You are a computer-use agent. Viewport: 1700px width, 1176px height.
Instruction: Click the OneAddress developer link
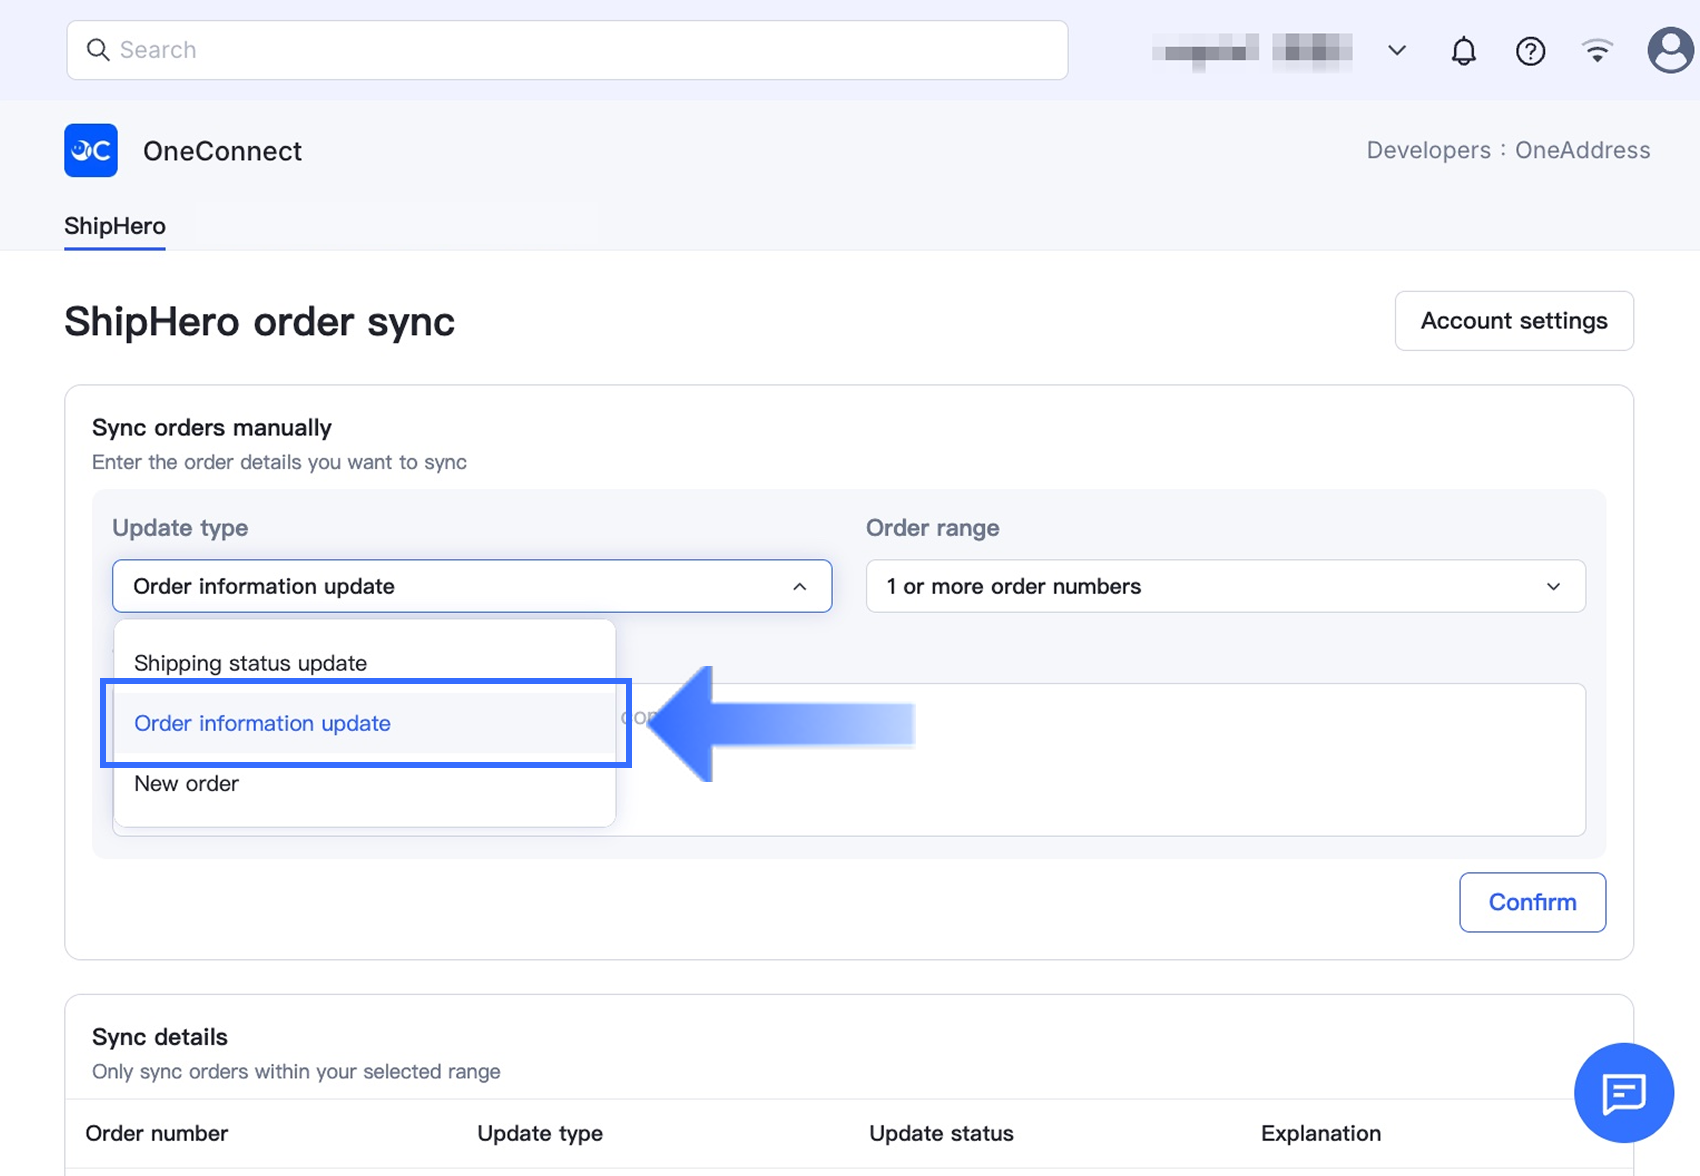[1582, 150]
